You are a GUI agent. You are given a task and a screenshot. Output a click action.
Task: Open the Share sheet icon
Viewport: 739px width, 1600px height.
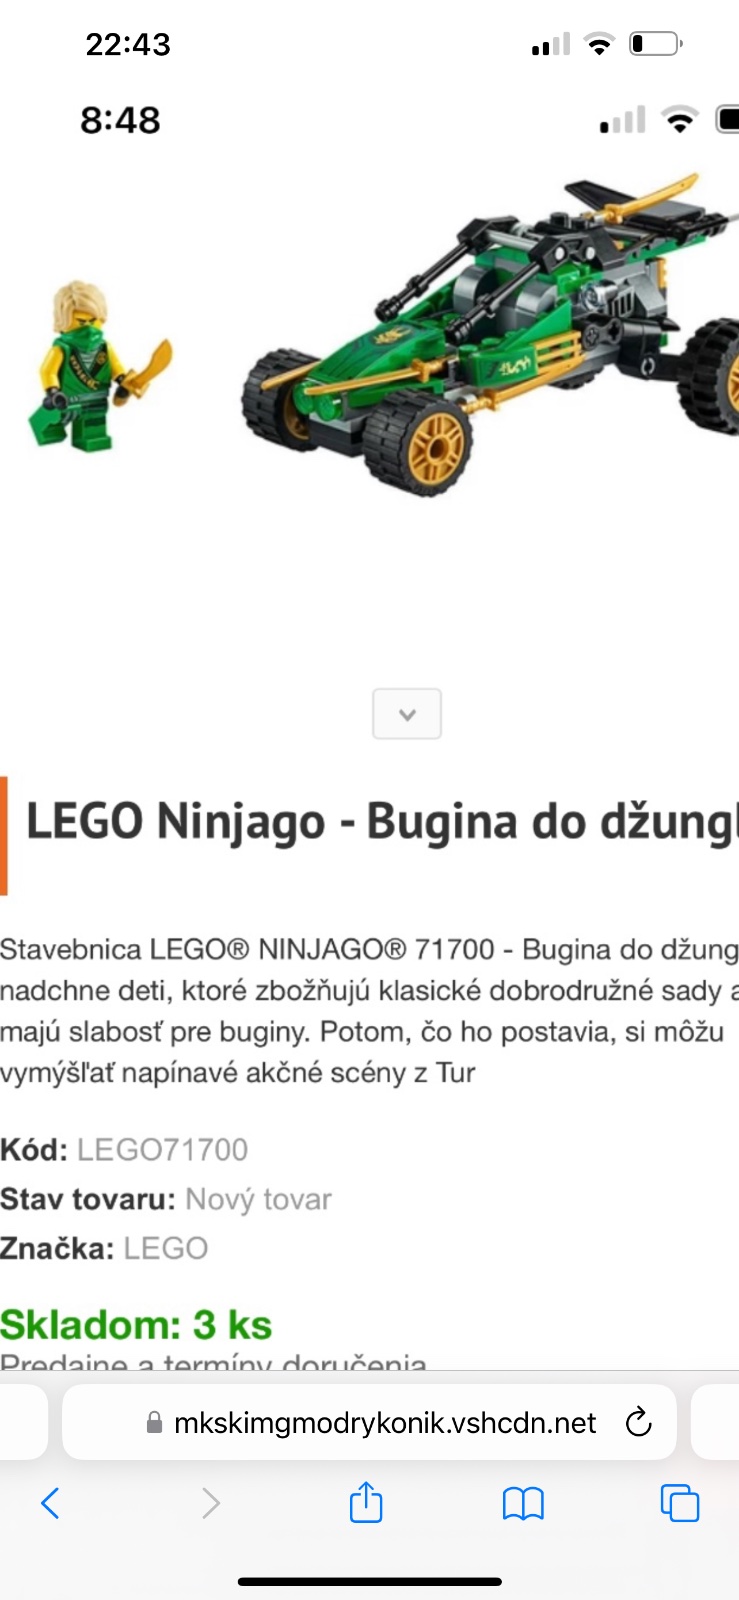[366, 1501]
